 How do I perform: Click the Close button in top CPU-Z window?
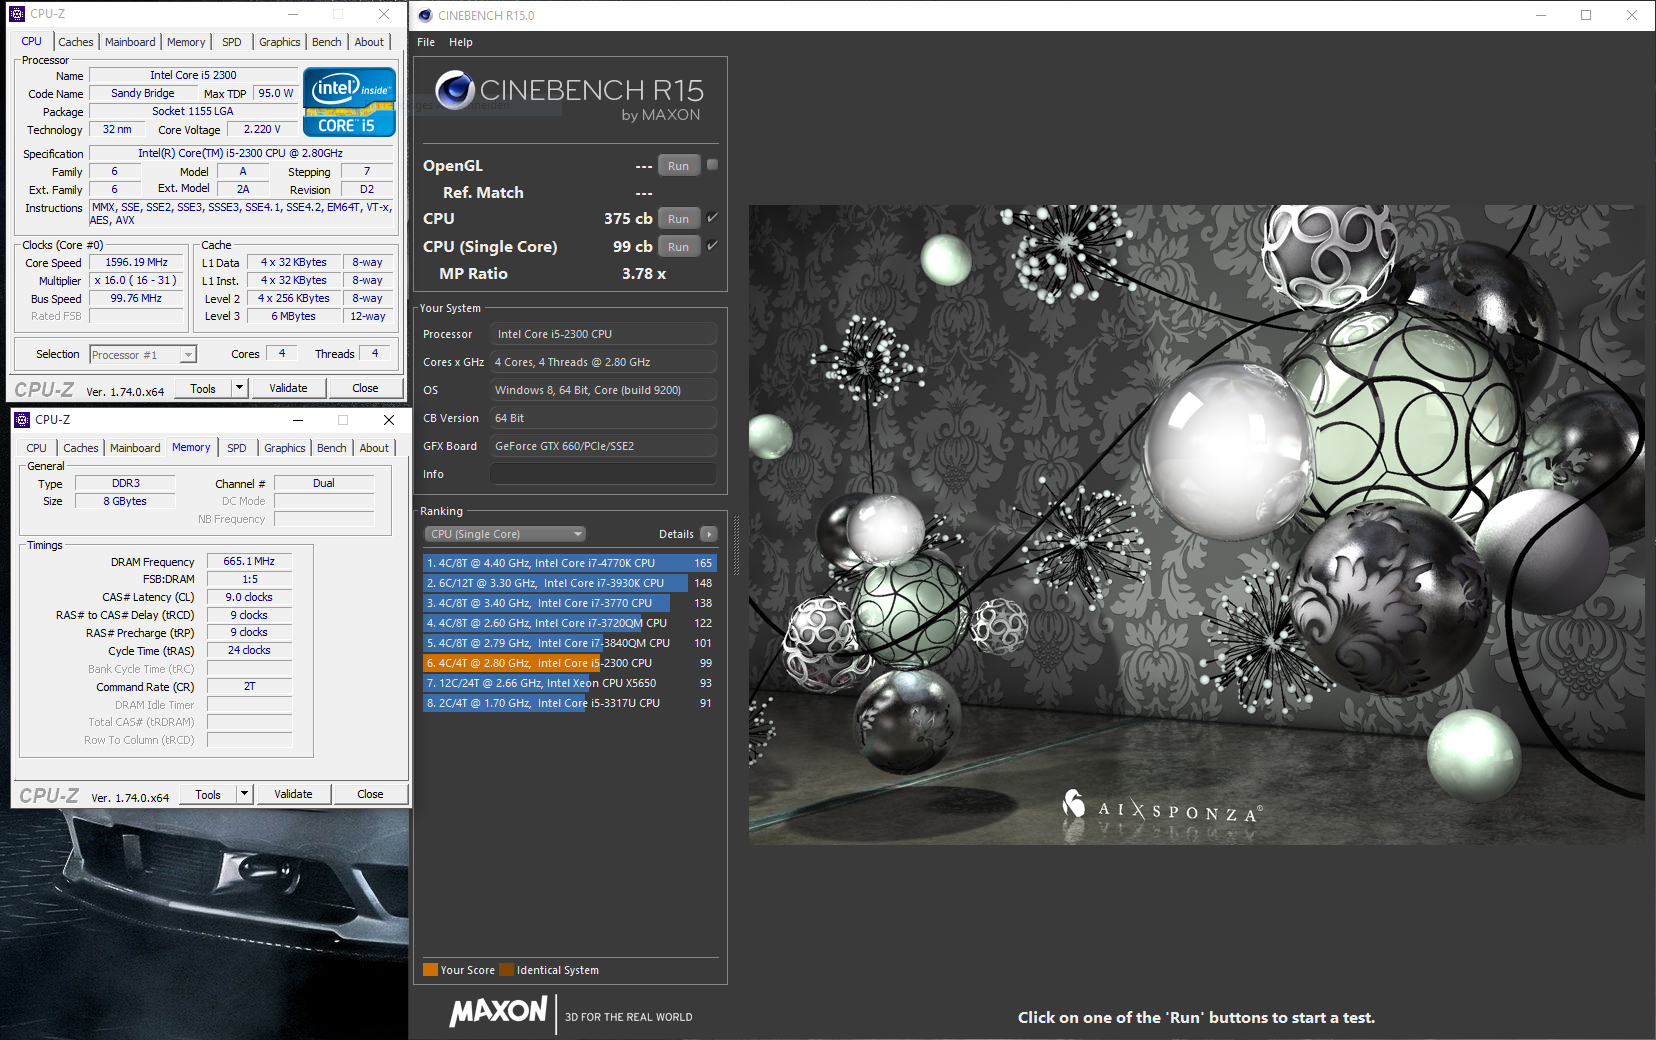pos(365,388)
